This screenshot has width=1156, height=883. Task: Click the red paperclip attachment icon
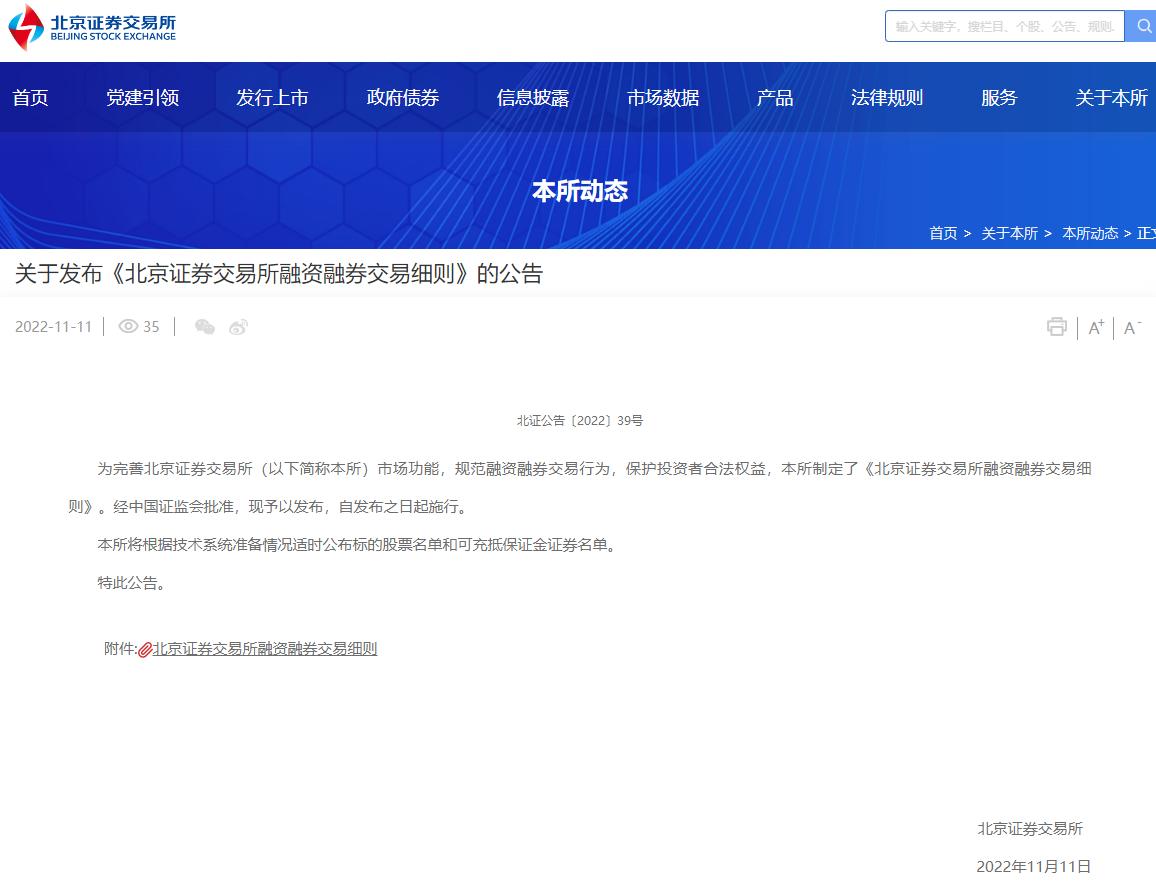pyautogui.click(x=145, y=649)
